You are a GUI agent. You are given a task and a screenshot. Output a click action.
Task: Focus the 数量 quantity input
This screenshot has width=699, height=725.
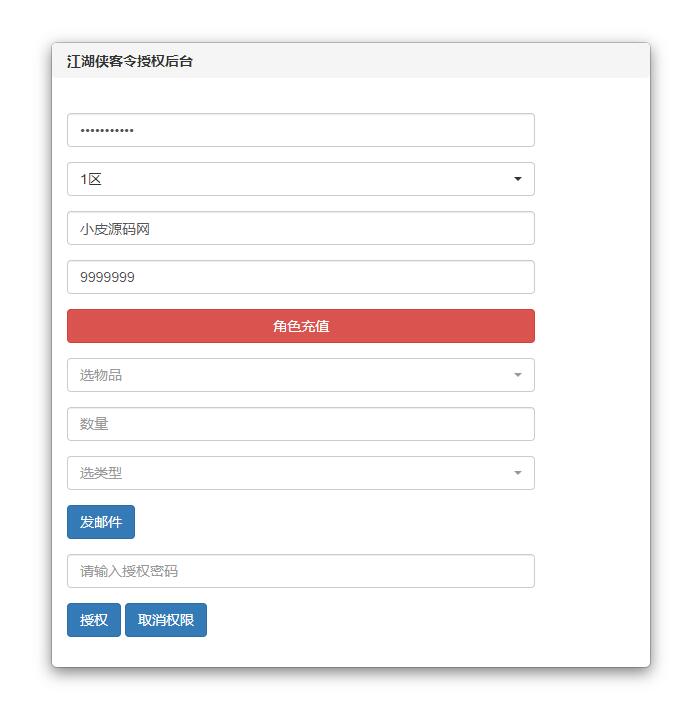point(300,424)
